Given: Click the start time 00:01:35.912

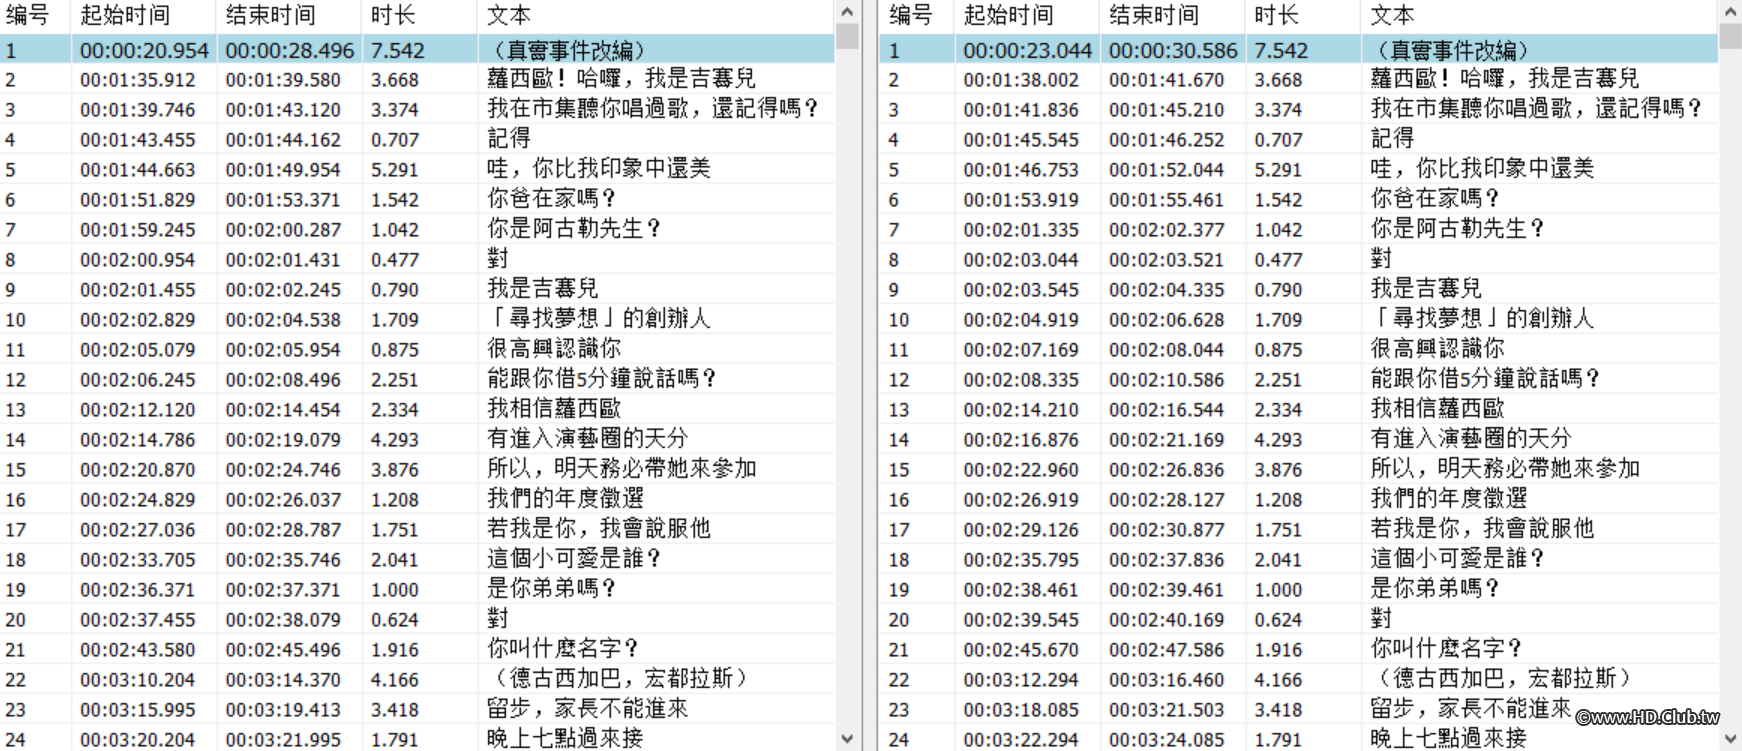Looking at the screenshot, I should pyautogui.click(x=138, y=80).
